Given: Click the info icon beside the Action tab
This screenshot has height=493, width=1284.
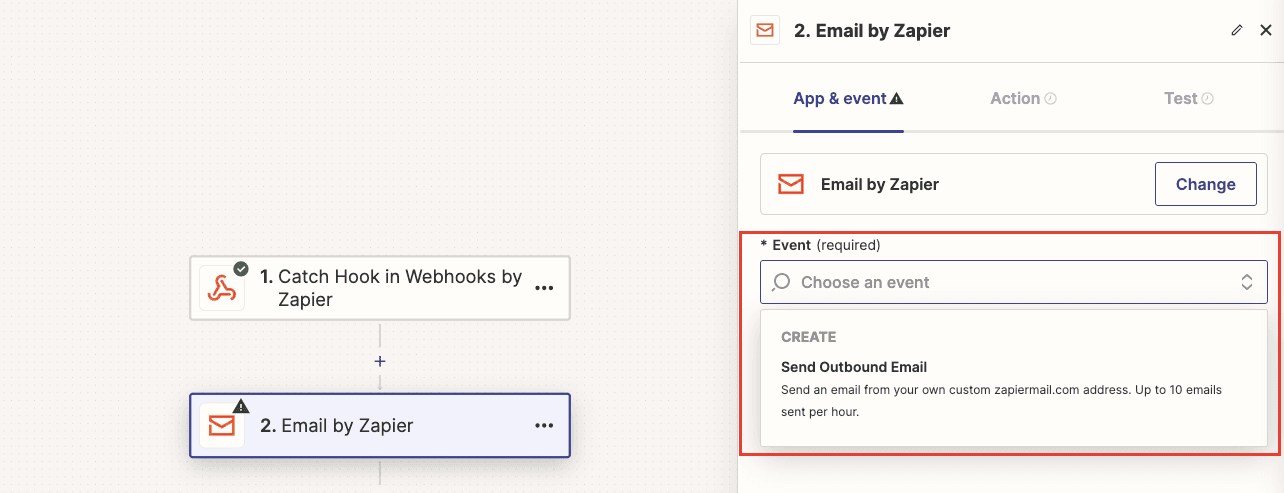Looking at the screenshot, I should click(1051, 99).
